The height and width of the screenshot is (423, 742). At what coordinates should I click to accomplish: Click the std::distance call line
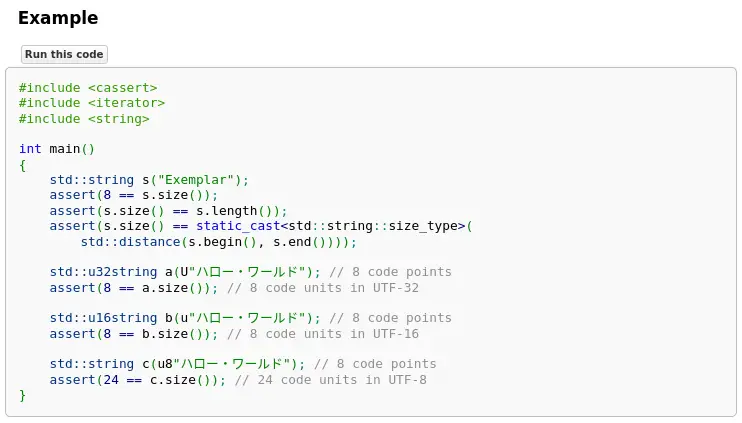(x=218, y=242)
